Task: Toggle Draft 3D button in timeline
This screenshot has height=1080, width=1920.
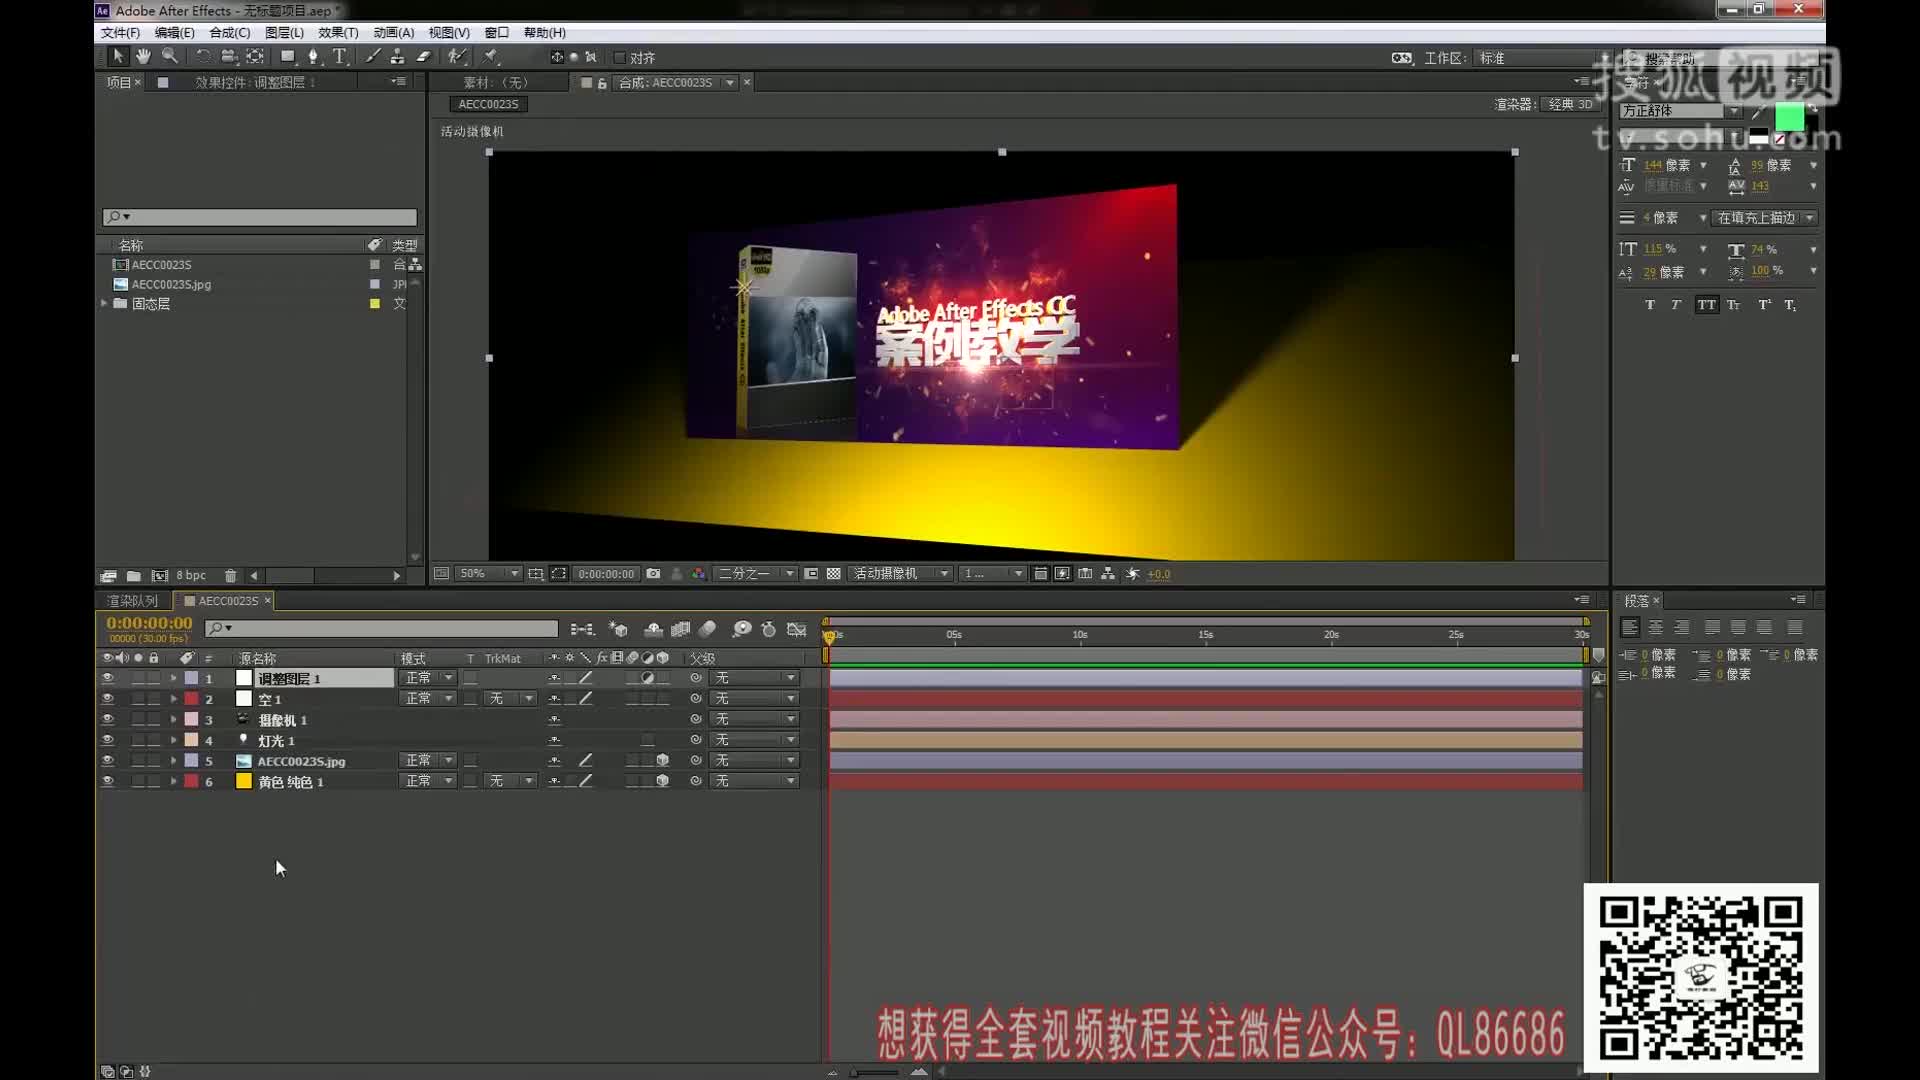Action: coord(619,629)
